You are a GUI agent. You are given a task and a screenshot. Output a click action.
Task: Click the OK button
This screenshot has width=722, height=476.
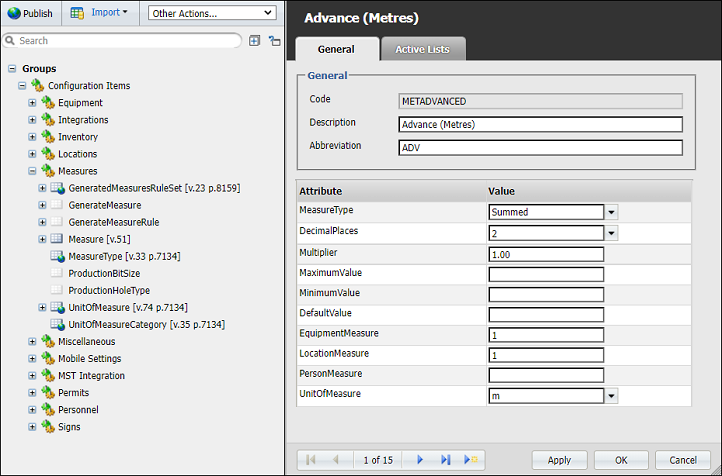(x=621, y=460)
